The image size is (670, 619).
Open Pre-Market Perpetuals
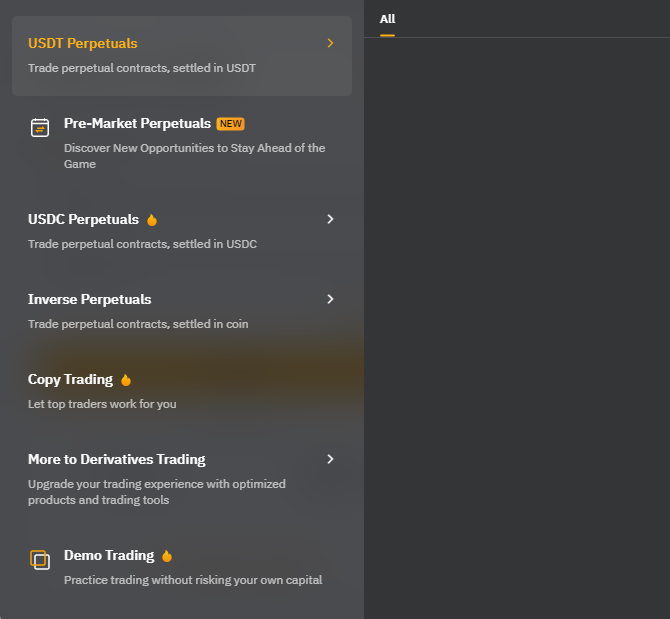(x=137, y=123)
